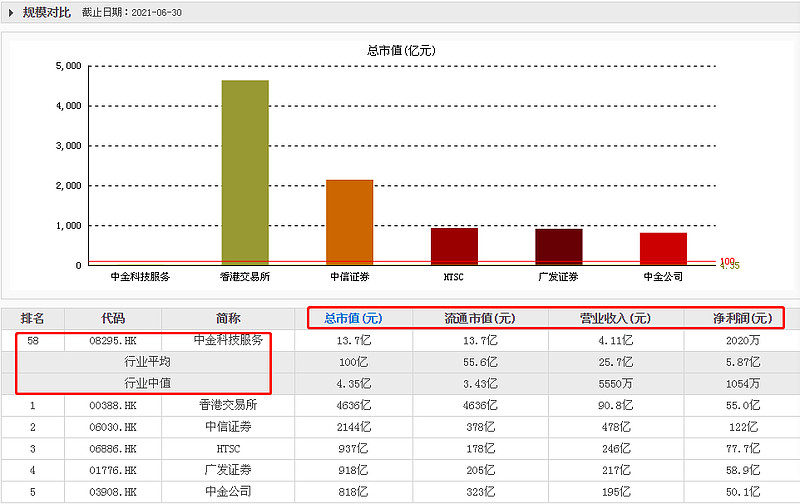Collapse the 规模对比 section triangle

tap(11, 13)
